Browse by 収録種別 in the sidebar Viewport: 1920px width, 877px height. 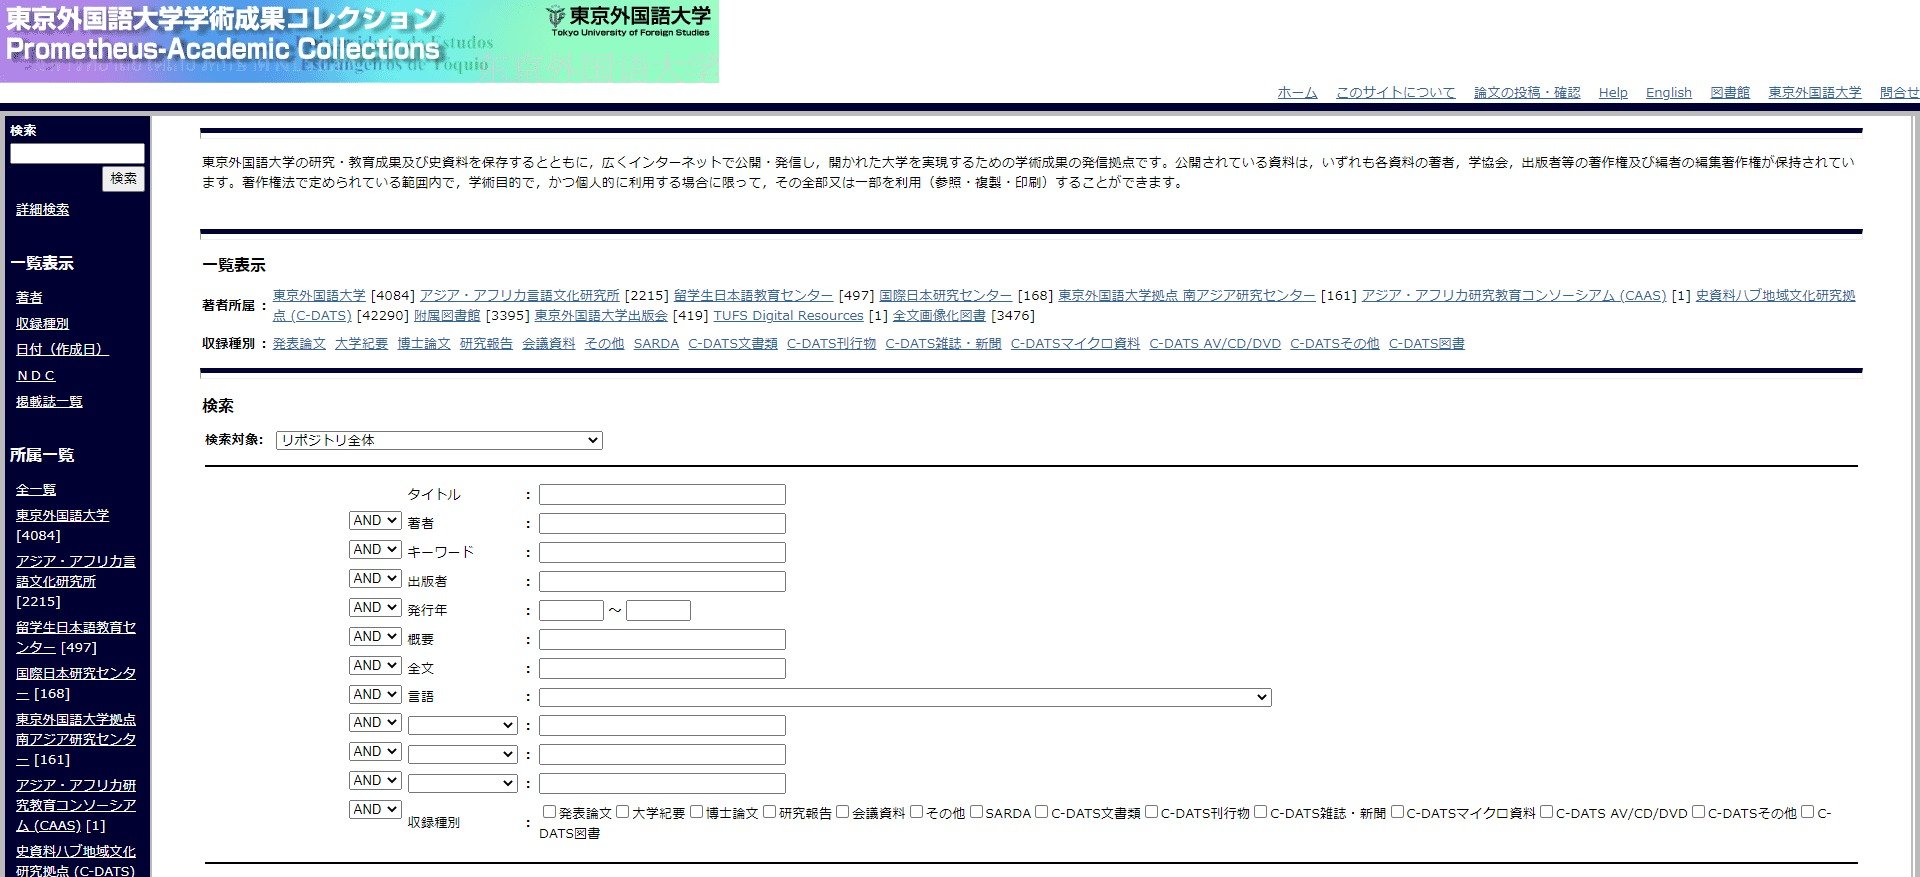pos(42,324)
